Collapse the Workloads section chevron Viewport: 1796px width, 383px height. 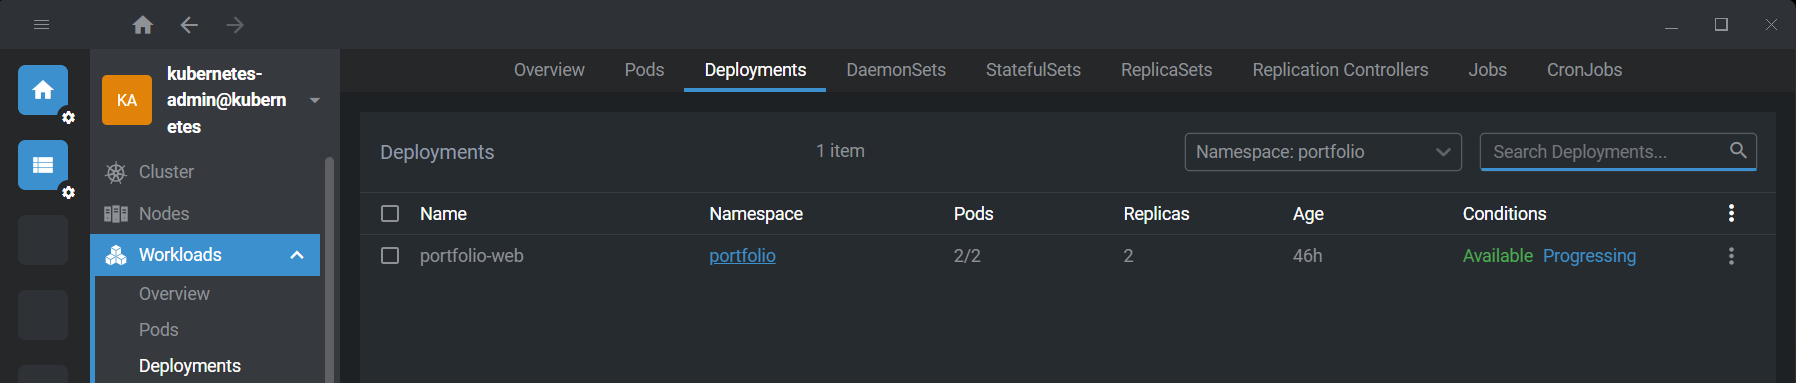(x=297, y=255)
